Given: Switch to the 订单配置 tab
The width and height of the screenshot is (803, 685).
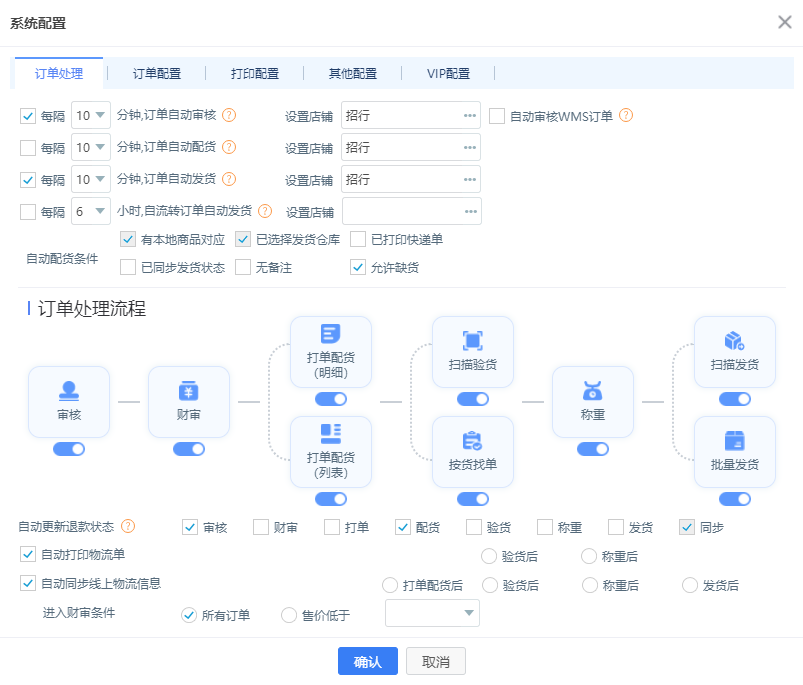Looking at the screenshot, I should tap(157, 73).
